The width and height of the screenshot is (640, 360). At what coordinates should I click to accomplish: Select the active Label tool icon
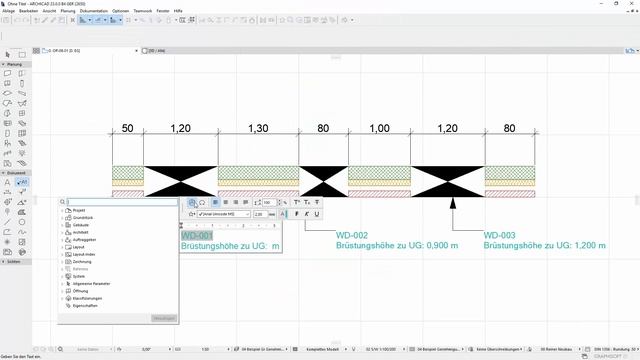pyautogui.click(x=22, y=182)
